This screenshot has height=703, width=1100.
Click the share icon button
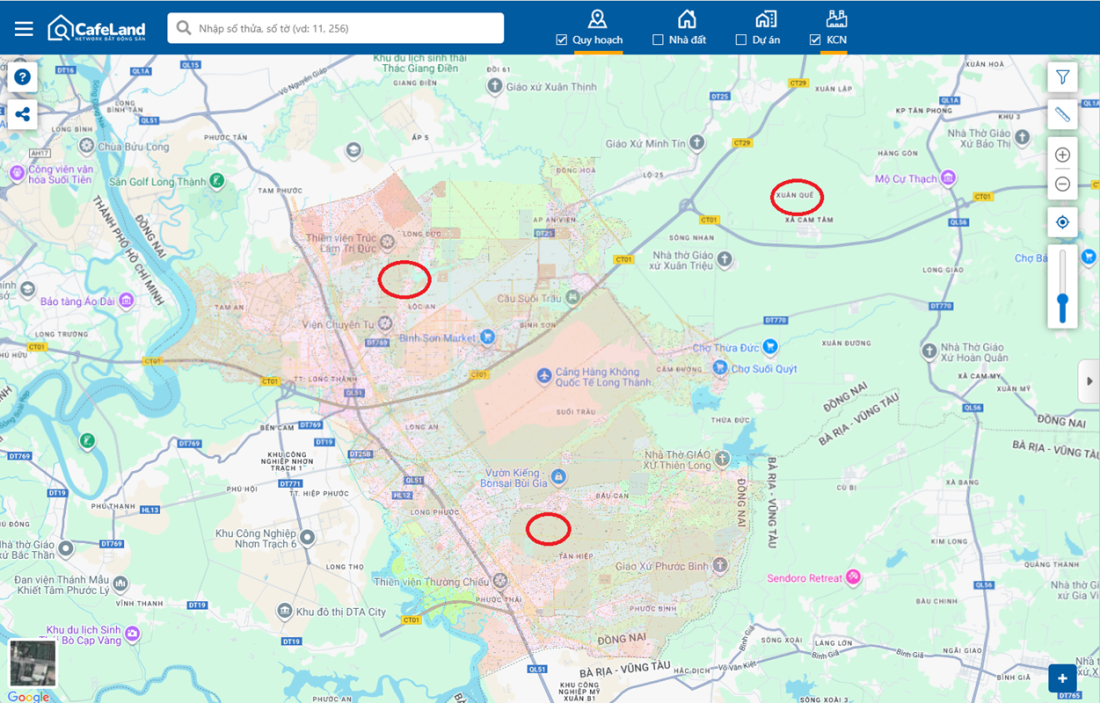[22, 115]
